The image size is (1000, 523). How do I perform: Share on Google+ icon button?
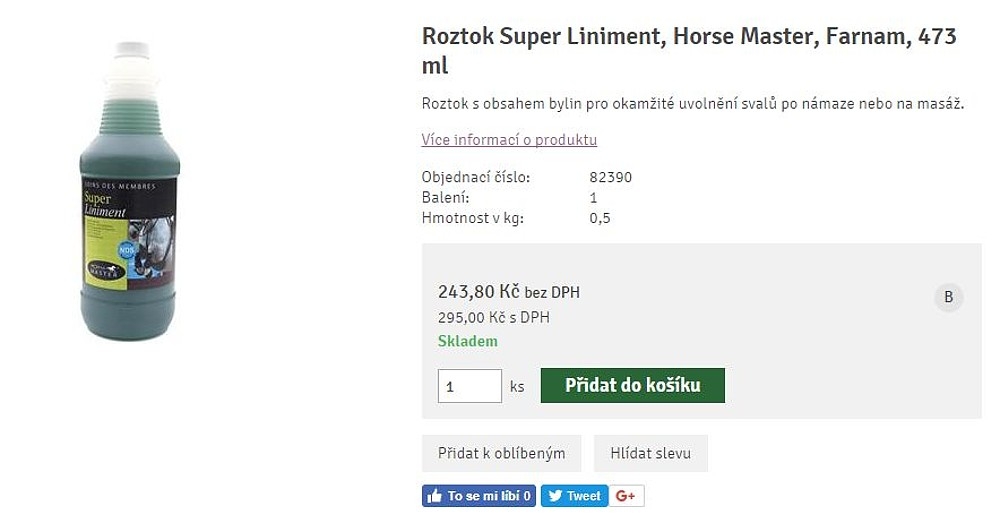point(627,496)
